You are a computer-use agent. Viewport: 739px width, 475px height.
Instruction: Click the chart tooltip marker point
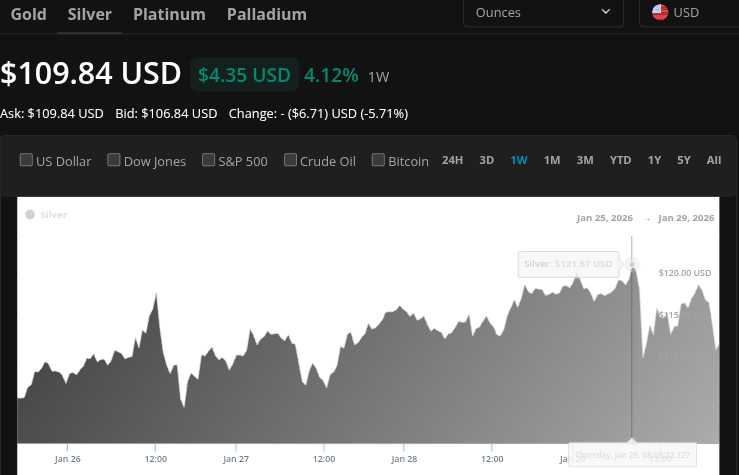point(632,264)
